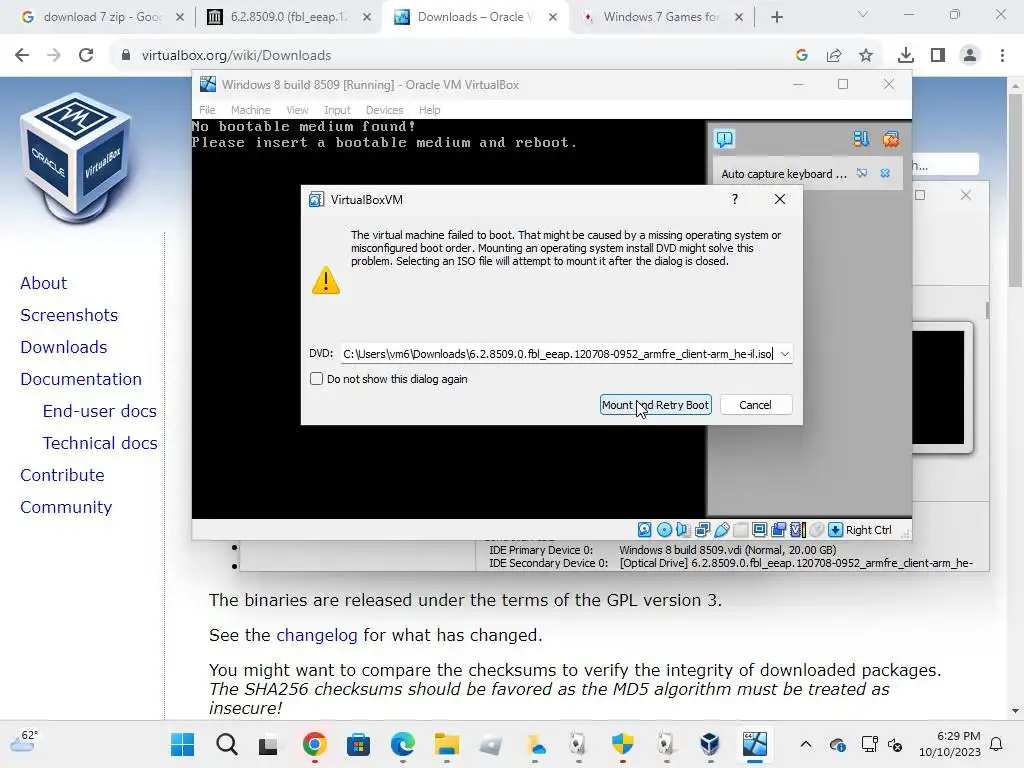Open the Technical docs link
Image resolution: width=1024 pixels, height=768 pixels.
coord(100,443)
